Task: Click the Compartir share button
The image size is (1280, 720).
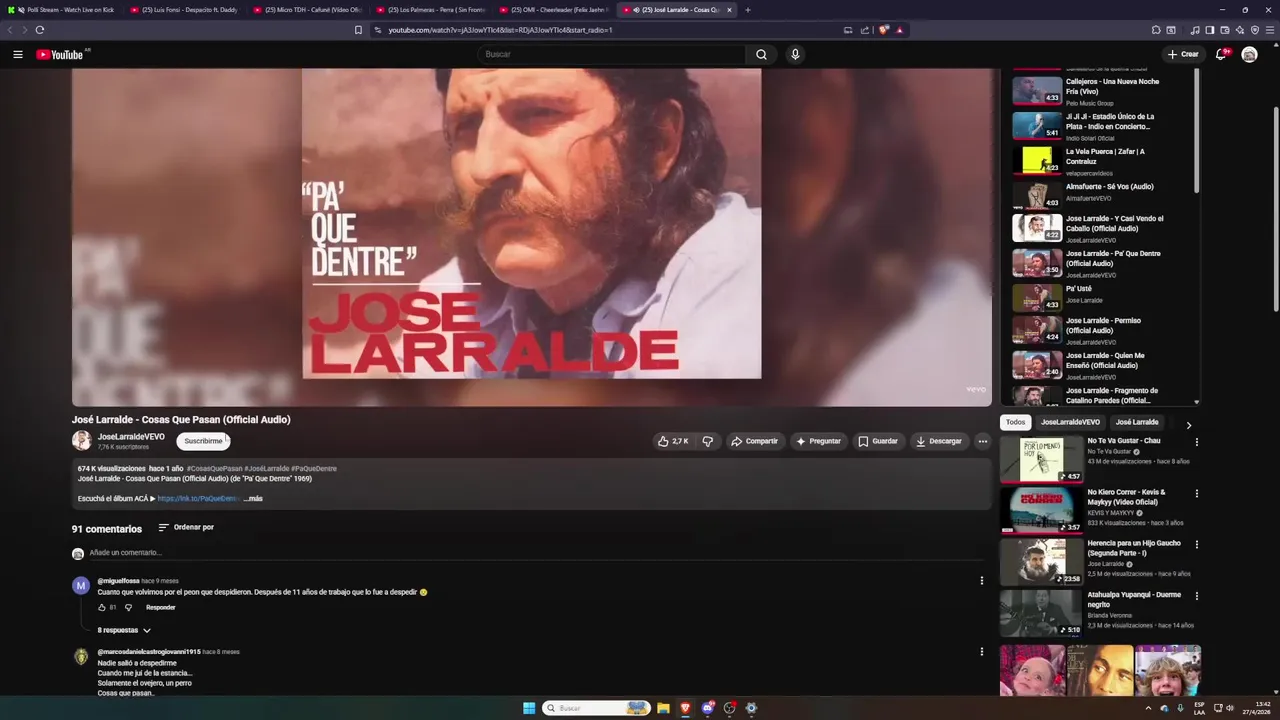Action: pos(754,441)
